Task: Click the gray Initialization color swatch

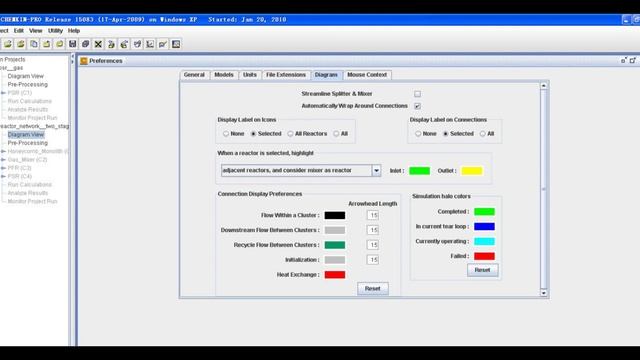Action: click(335, 260)
